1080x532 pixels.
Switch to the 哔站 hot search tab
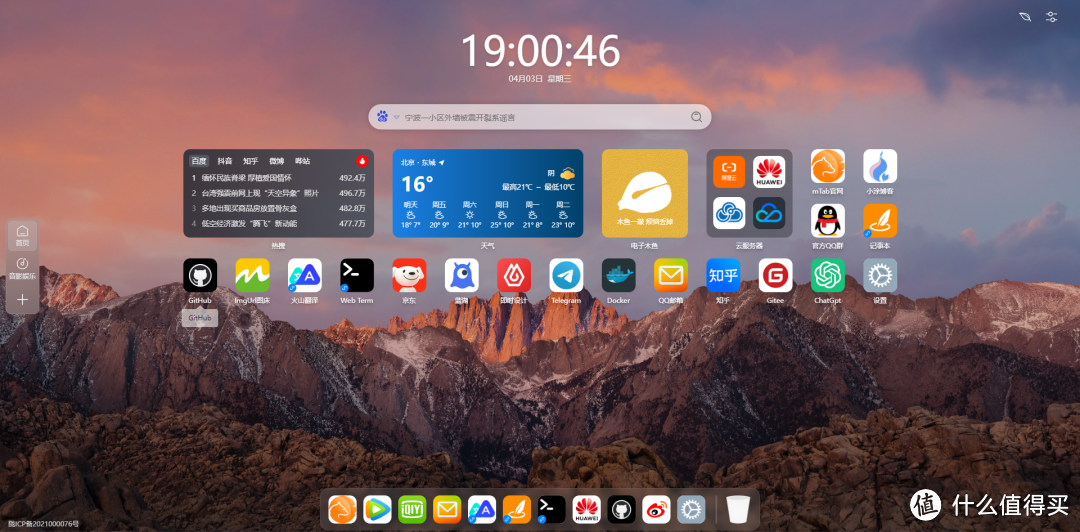302,161
